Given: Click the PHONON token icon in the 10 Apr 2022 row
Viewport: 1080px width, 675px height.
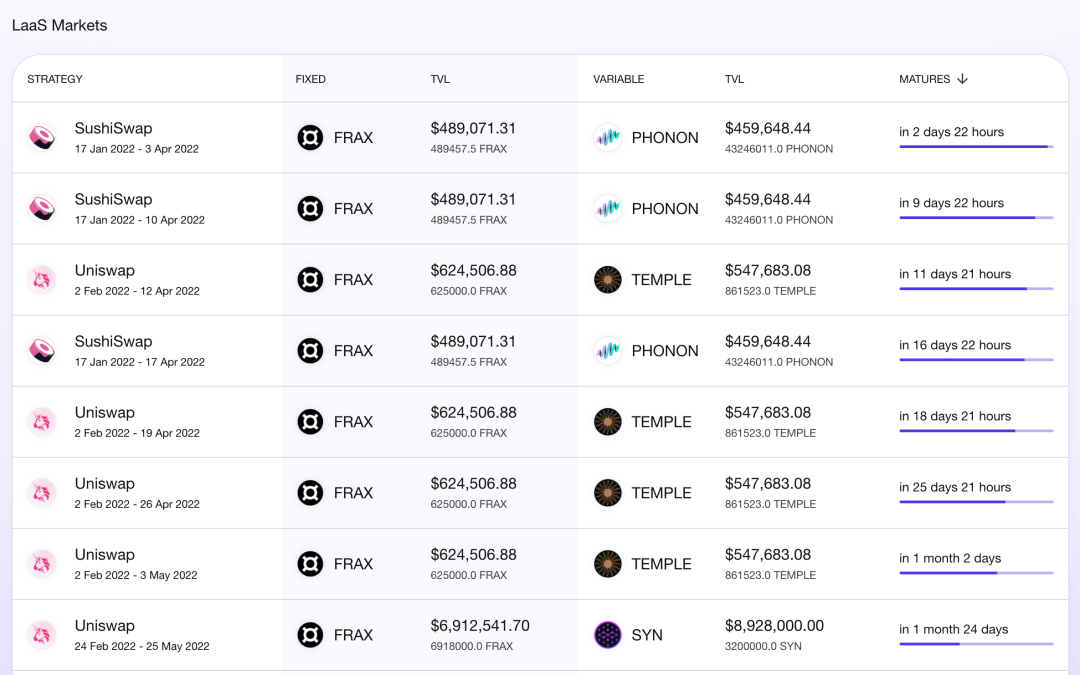Looking at the screenshot, I should tap(608, 209).
